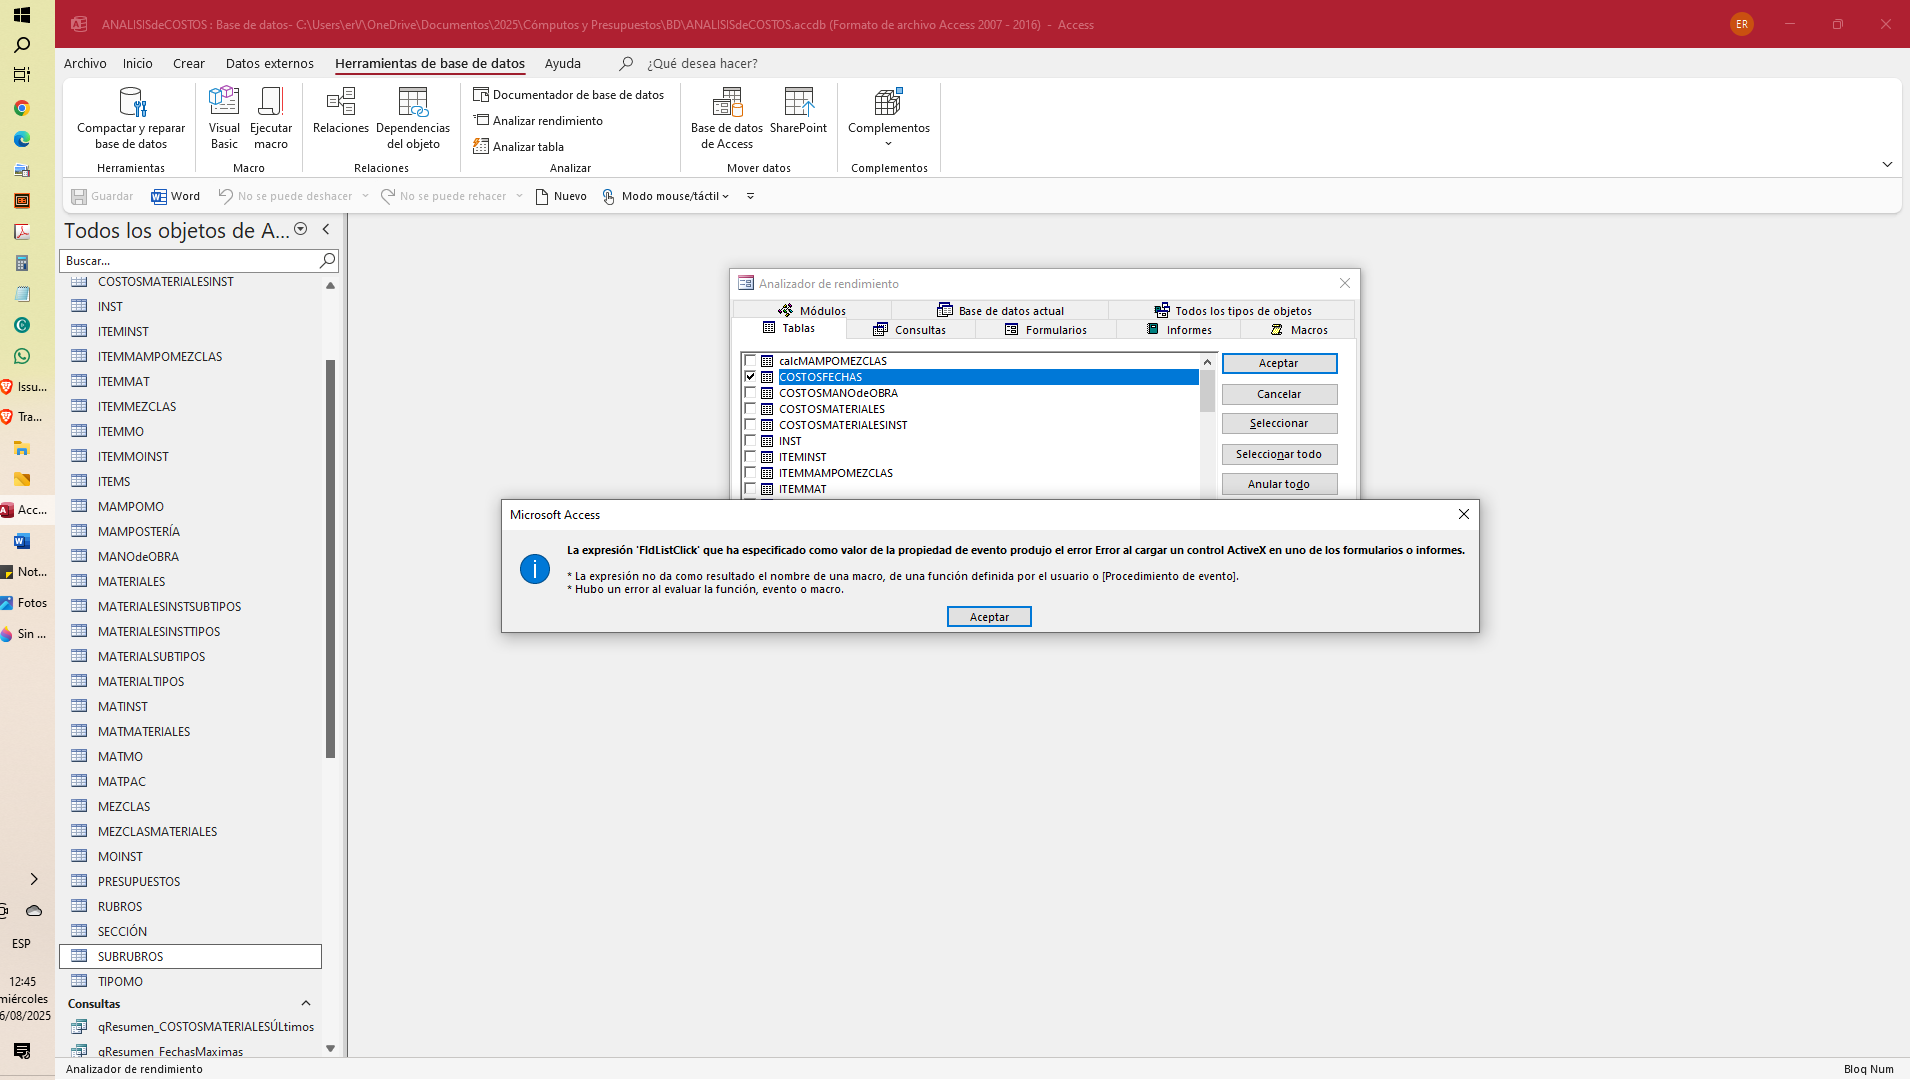Check the COSTOSMATERIALES checkbox in analyzer
The width and height of the screenshot is (1910, 1080).
(750, 409)
